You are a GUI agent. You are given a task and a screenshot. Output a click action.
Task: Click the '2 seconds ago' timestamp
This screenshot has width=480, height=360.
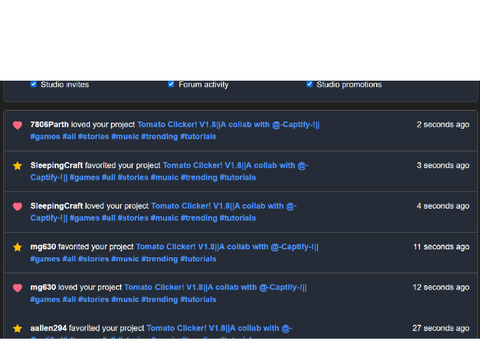[x=443, y=125]
